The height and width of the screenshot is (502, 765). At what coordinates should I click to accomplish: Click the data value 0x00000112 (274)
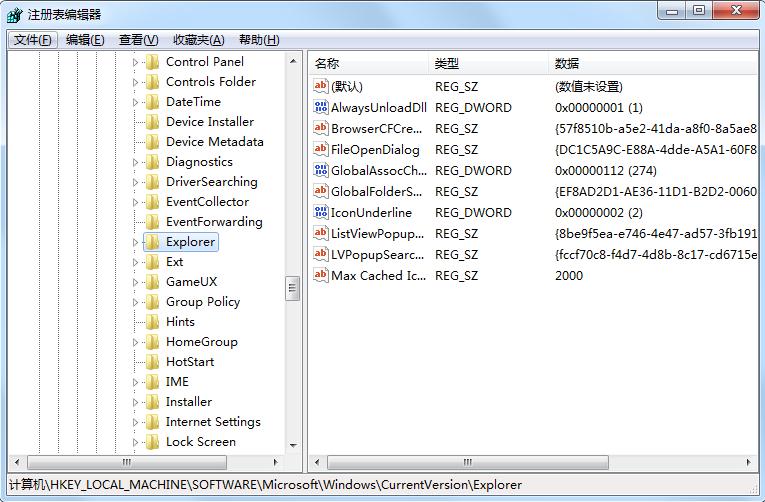coord(605,170)
